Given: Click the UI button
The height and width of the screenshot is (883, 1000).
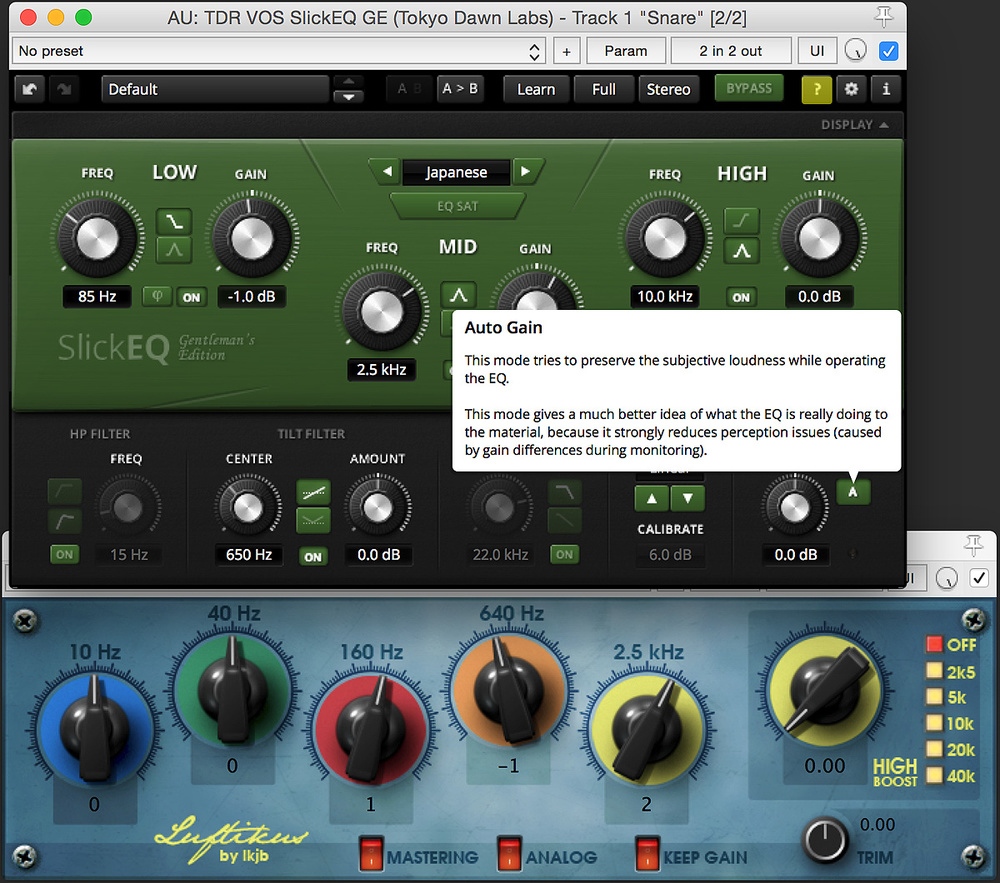Looking at the screenshot, I should [x=817, y=51].
